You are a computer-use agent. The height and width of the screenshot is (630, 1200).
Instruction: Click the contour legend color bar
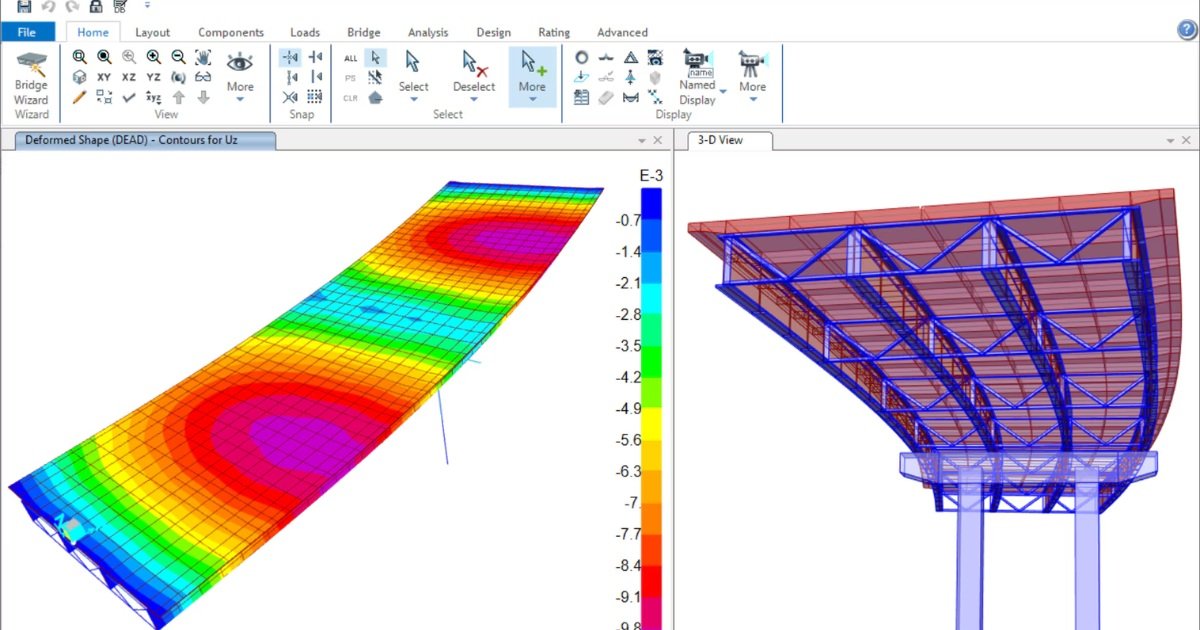pyautogui.click(x=651, y=400)
